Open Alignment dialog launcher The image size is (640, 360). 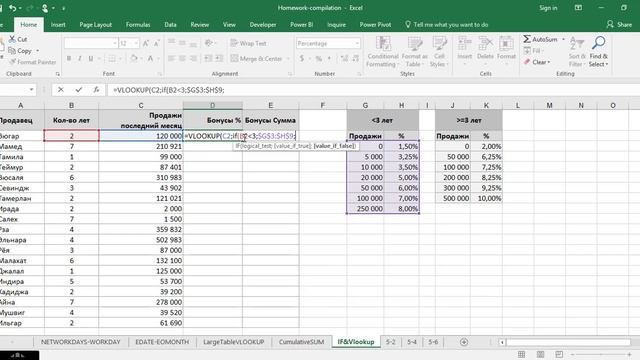tap(290, 74)
